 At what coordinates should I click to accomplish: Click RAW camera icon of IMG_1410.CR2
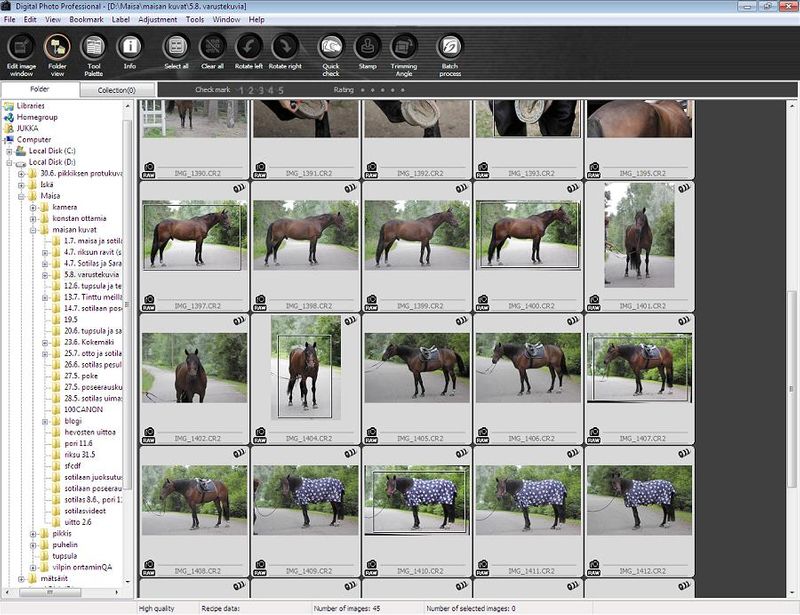[371, 568]
